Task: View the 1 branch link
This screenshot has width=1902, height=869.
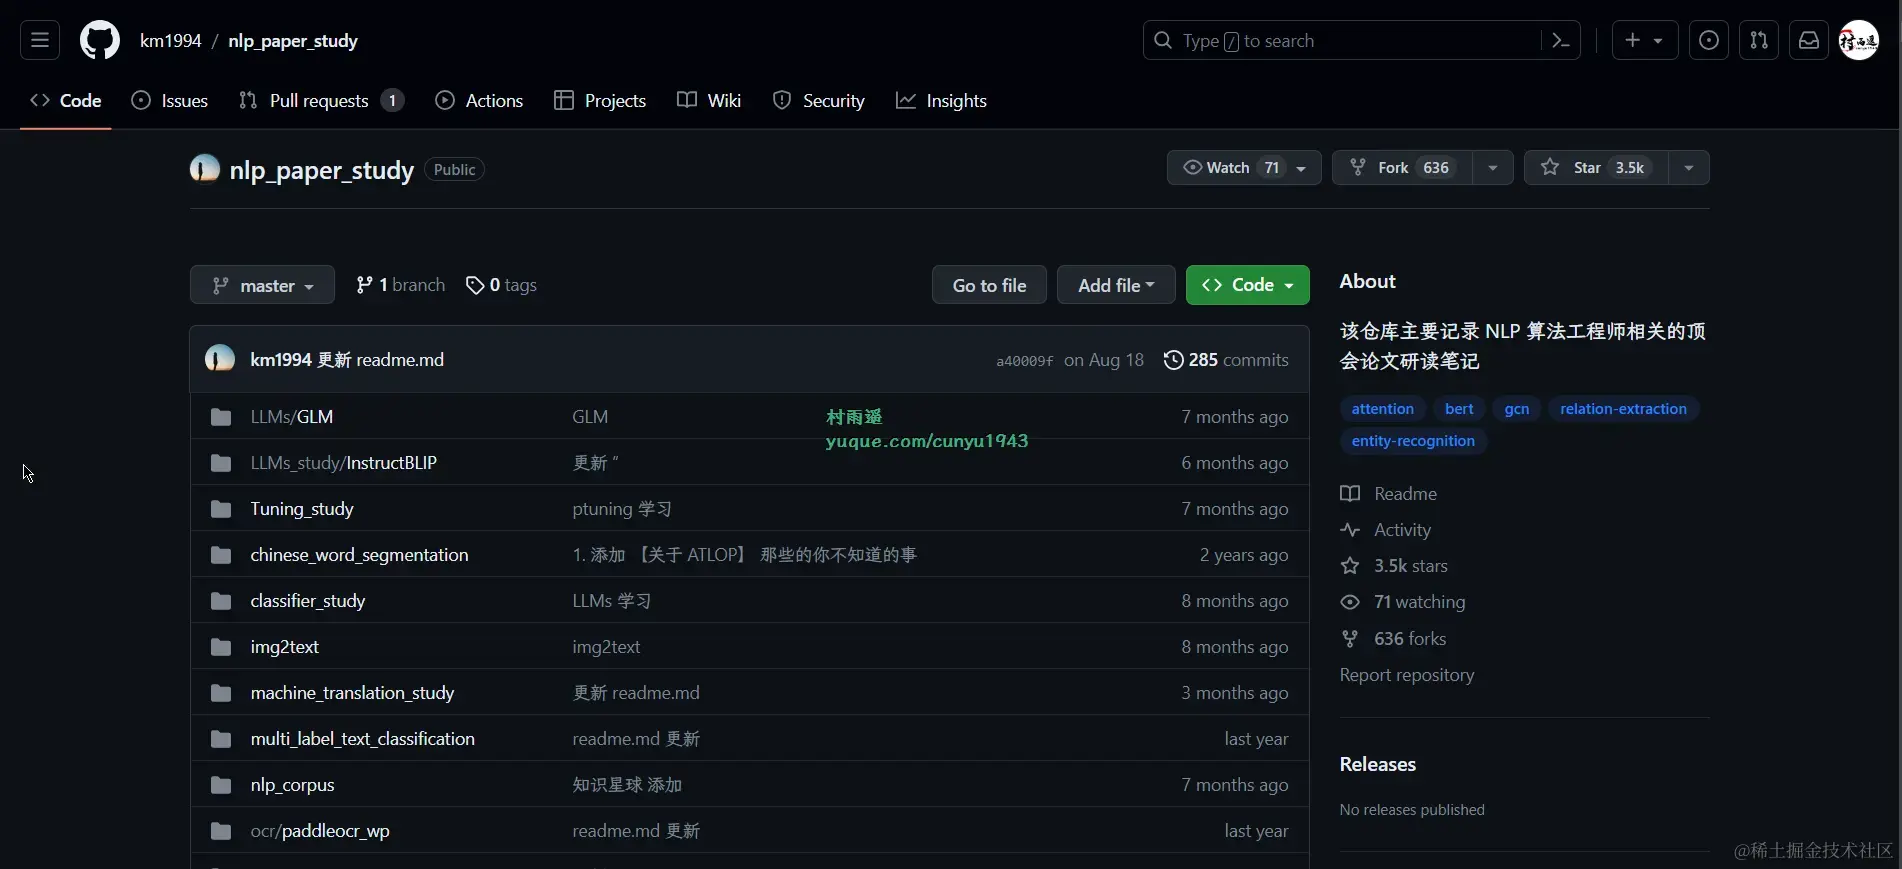Action: 401,285
